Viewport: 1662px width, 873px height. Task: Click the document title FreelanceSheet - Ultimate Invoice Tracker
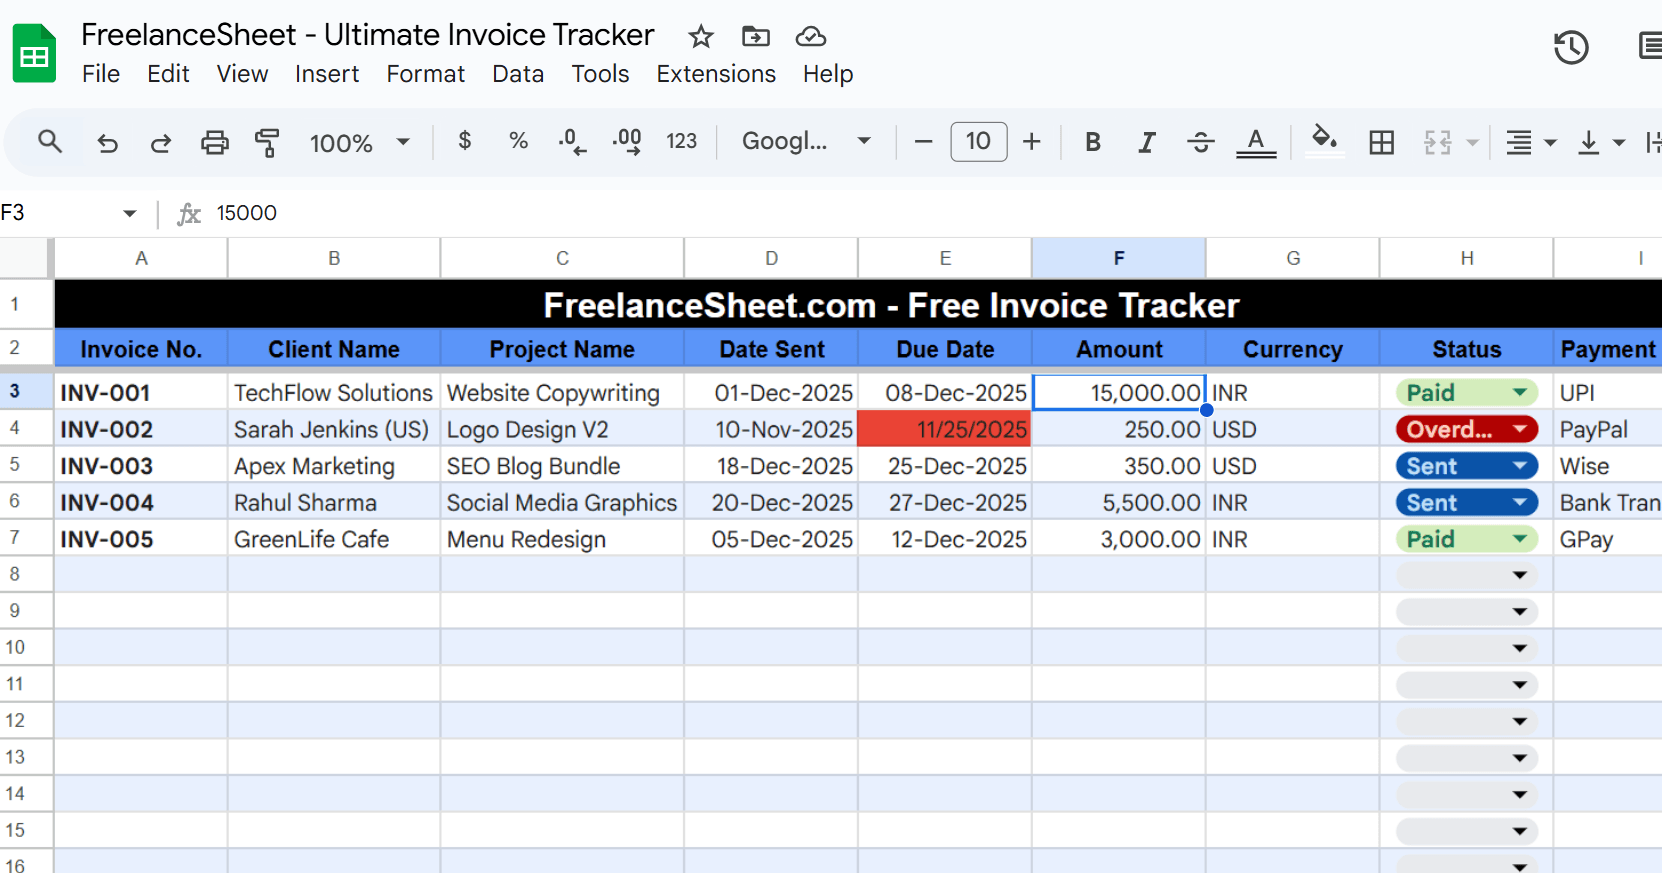(367, 35)
